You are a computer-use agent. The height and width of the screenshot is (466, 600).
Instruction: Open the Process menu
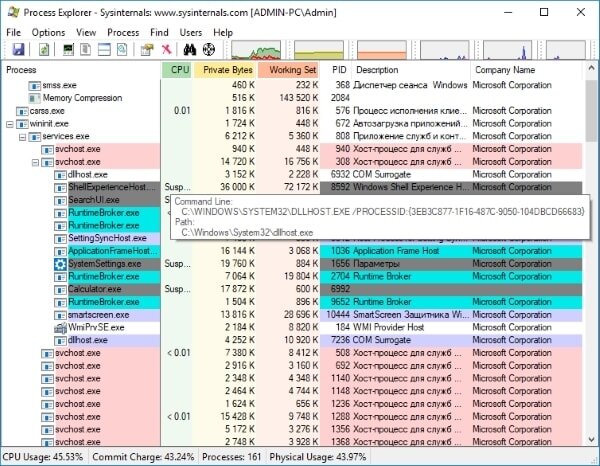(x=123, y=33)
